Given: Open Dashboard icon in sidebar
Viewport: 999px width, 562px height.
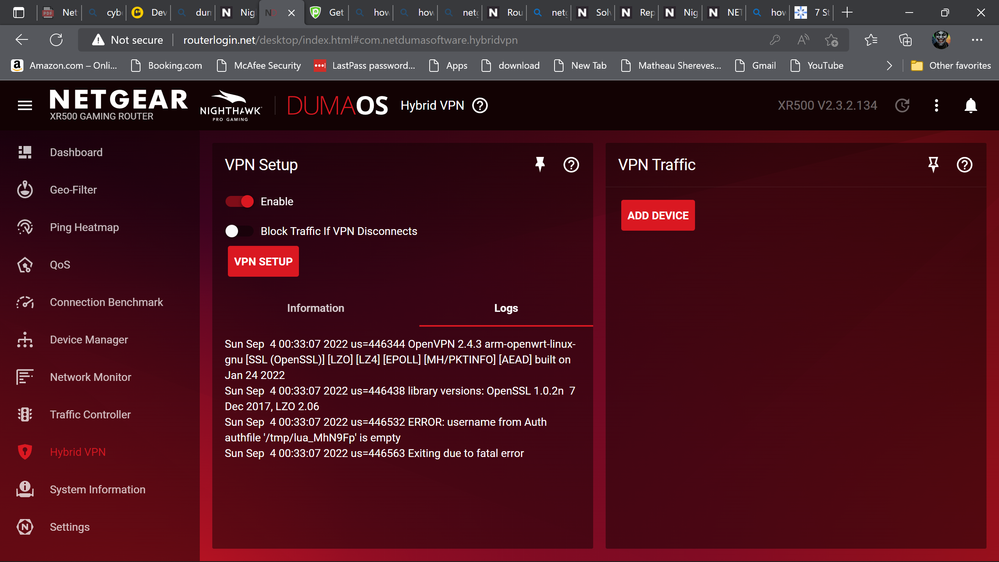Looking at the screenshot, I should click(25, 152).
